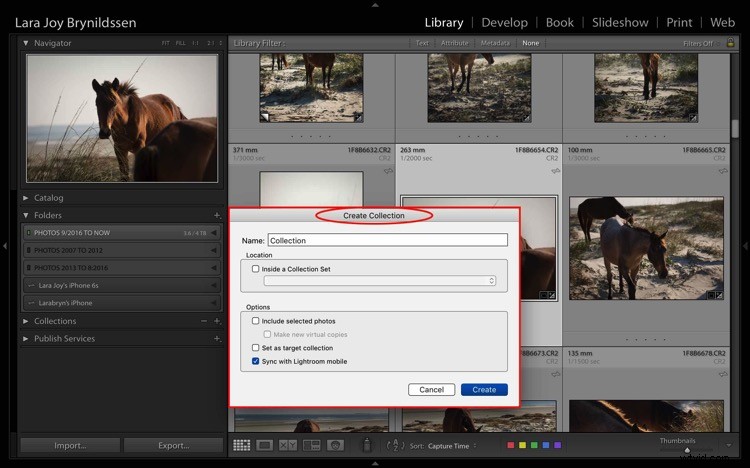Collapse the Navigator panel
Screen dimensions: 750x468
pyautogui.click(x=25, y=43)
